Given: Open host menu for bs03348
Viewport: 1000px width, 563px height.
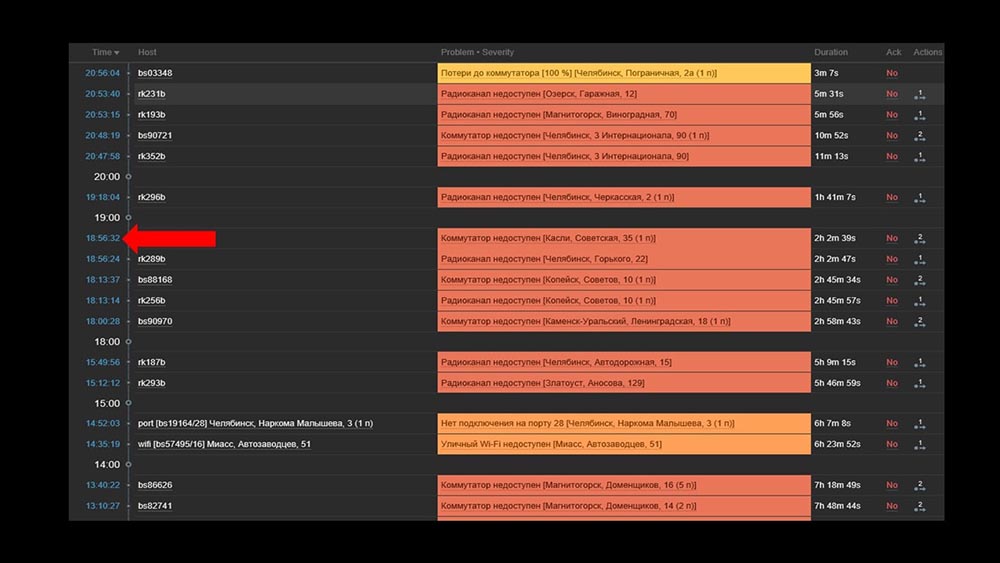Looking at the screenshot, I should coord(155,73).
